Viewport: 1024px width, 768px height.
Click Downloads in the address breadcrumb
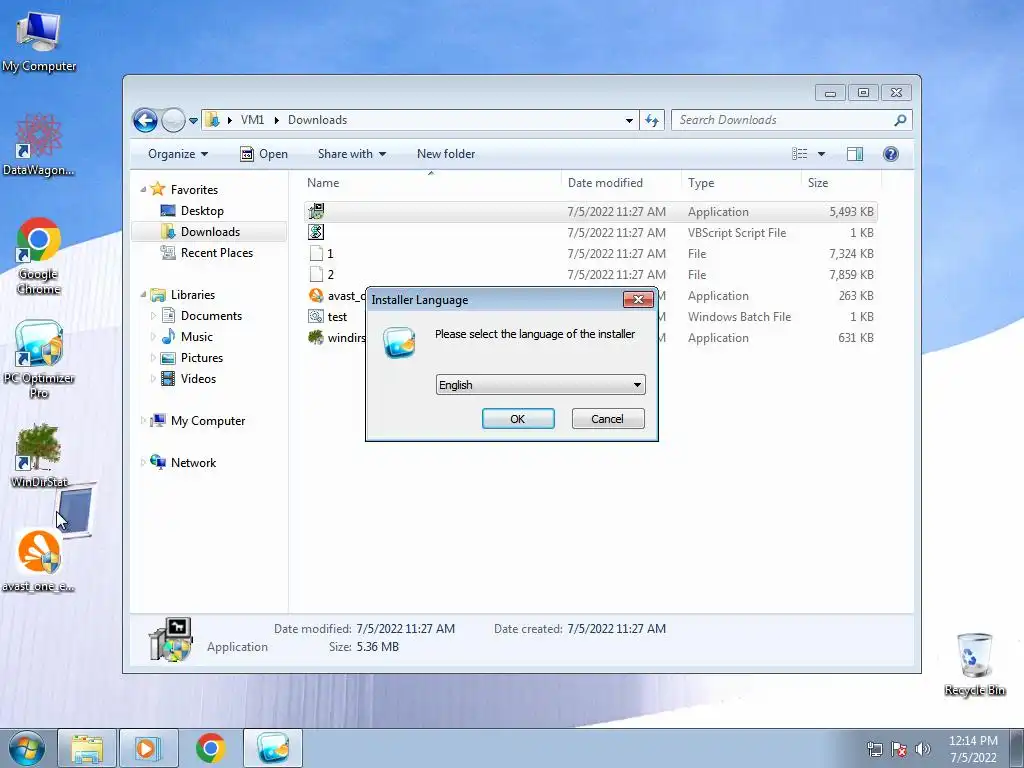pyautogui.click(x=317, y=120)
